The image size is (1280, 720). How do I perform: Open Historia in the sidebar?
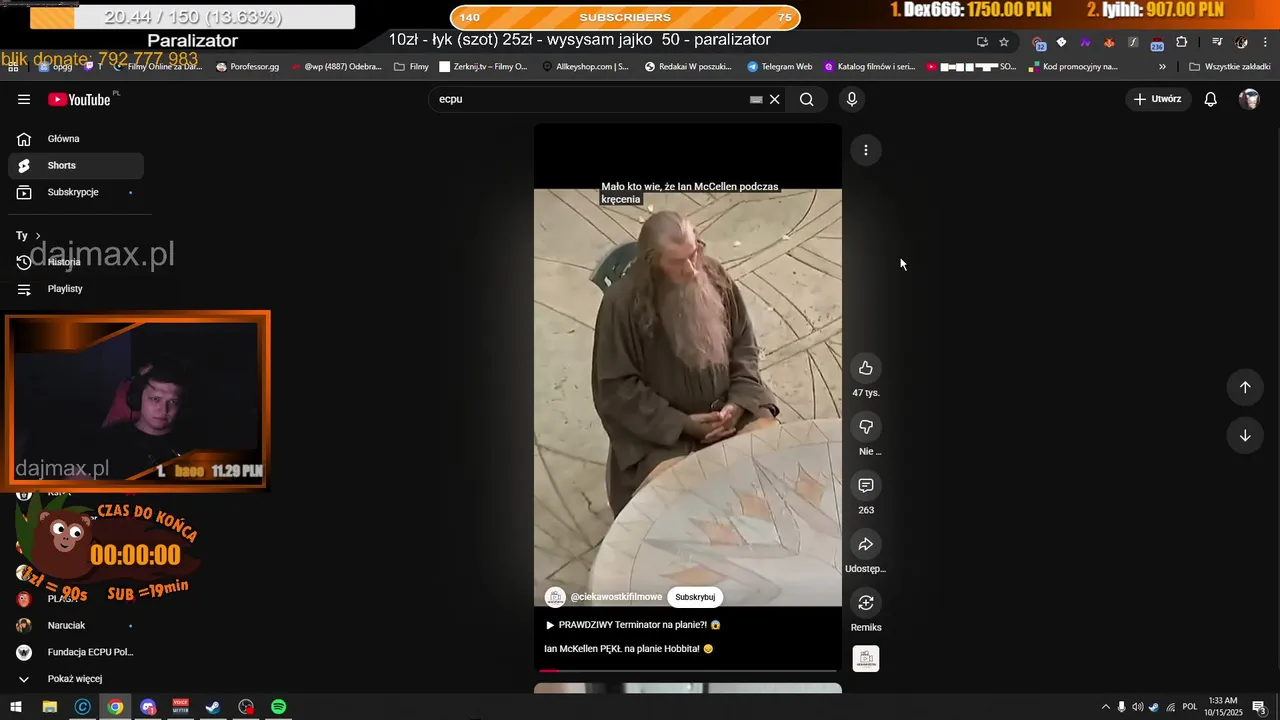[x=76, y=262]
